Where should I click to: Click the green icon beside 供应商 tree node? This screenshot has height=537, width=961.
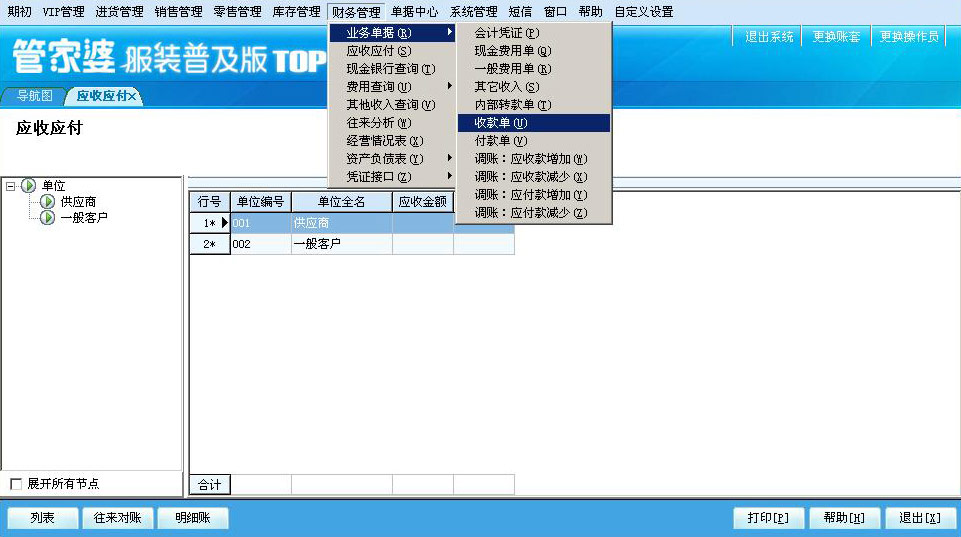coord(47,202)
